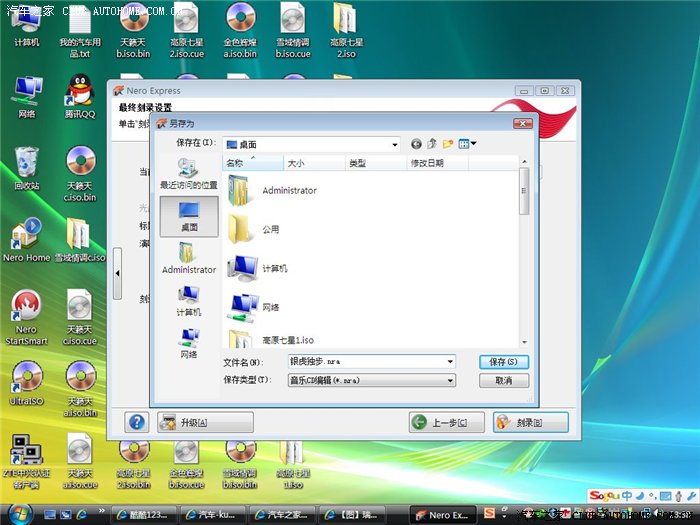
Task: Select 高原七星1.iso in the file list
Action: (271, 340)
